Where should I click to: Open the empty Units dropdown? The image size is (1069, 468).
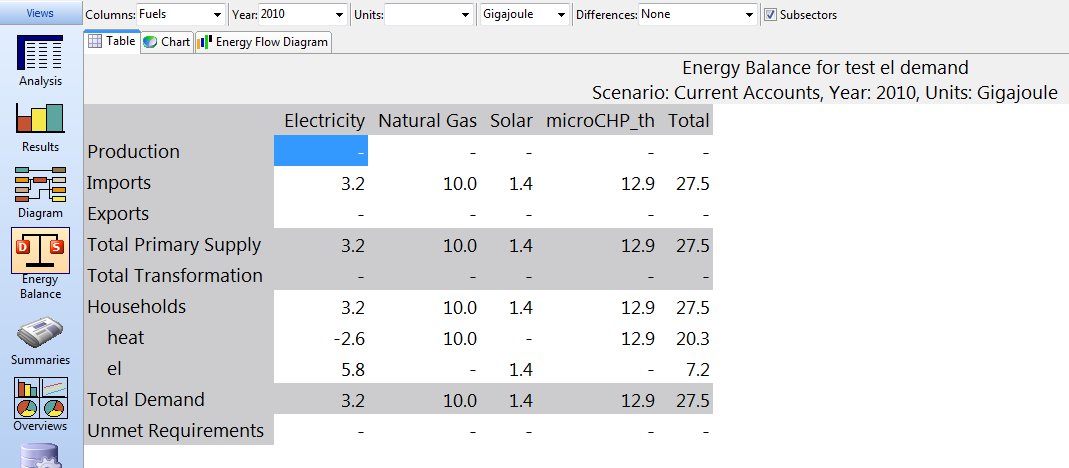click(x=429, y=14)
